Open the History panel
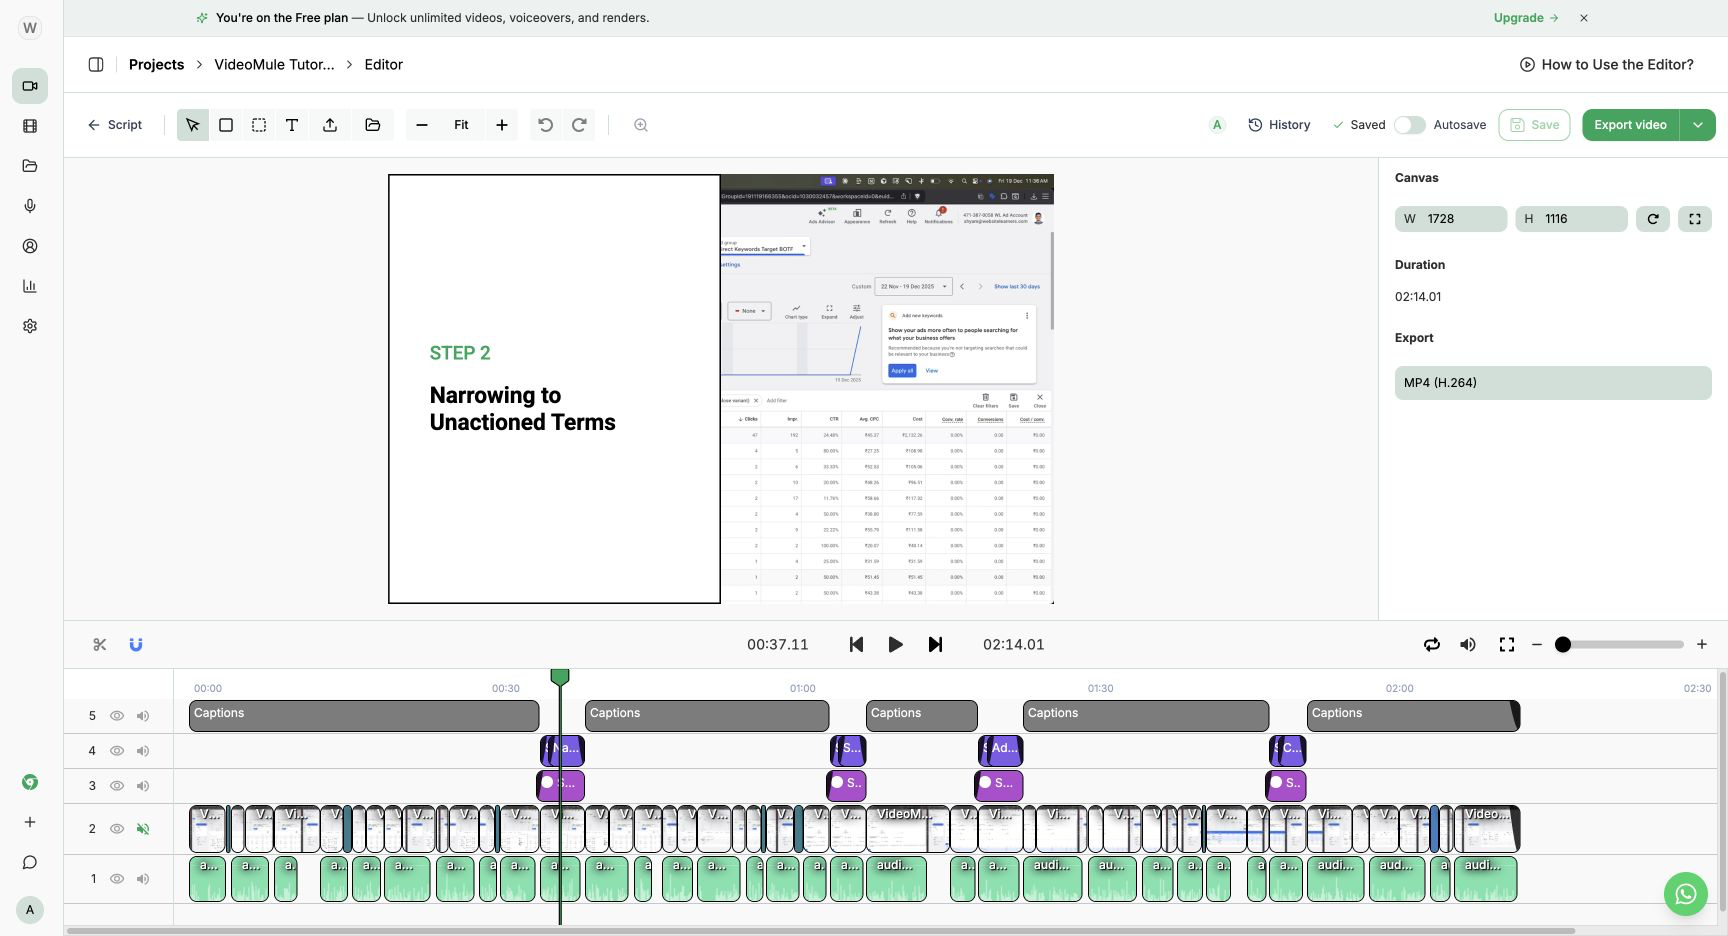Viewport: 1728px width, 936px height. click(1279, 125)
